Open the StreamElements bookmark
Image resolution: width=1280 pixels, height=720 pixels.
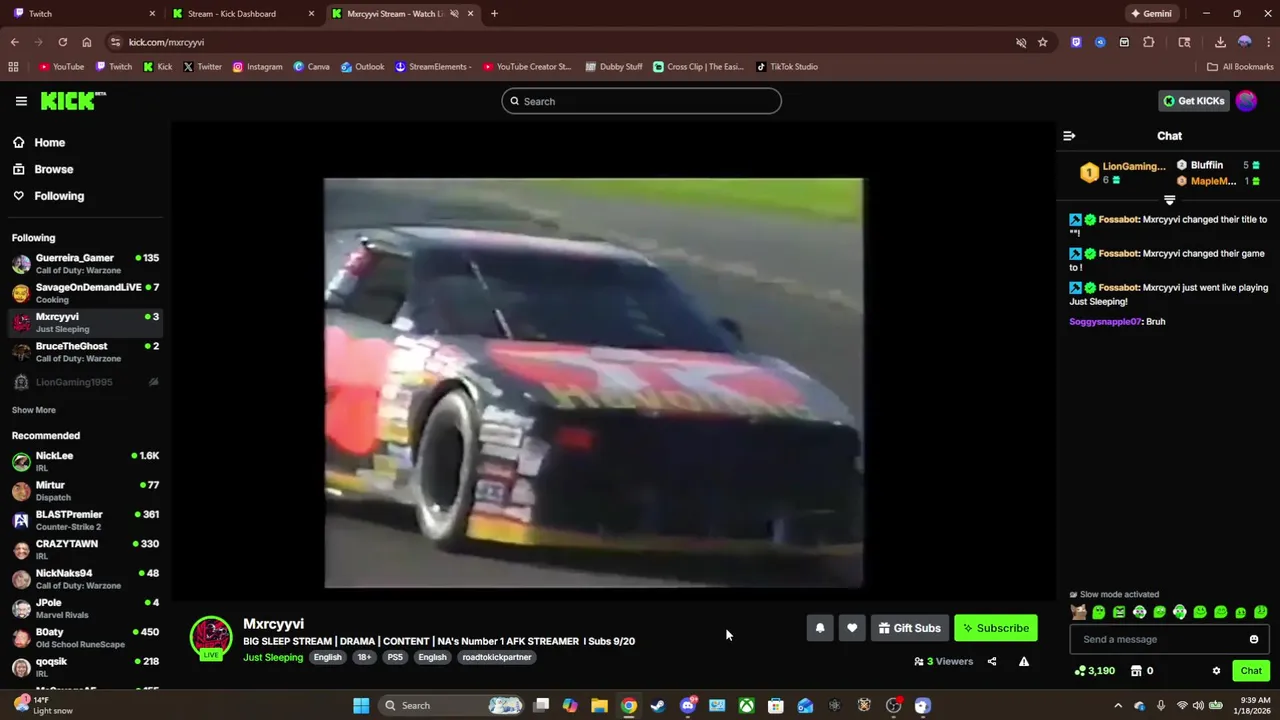(433, 67)
